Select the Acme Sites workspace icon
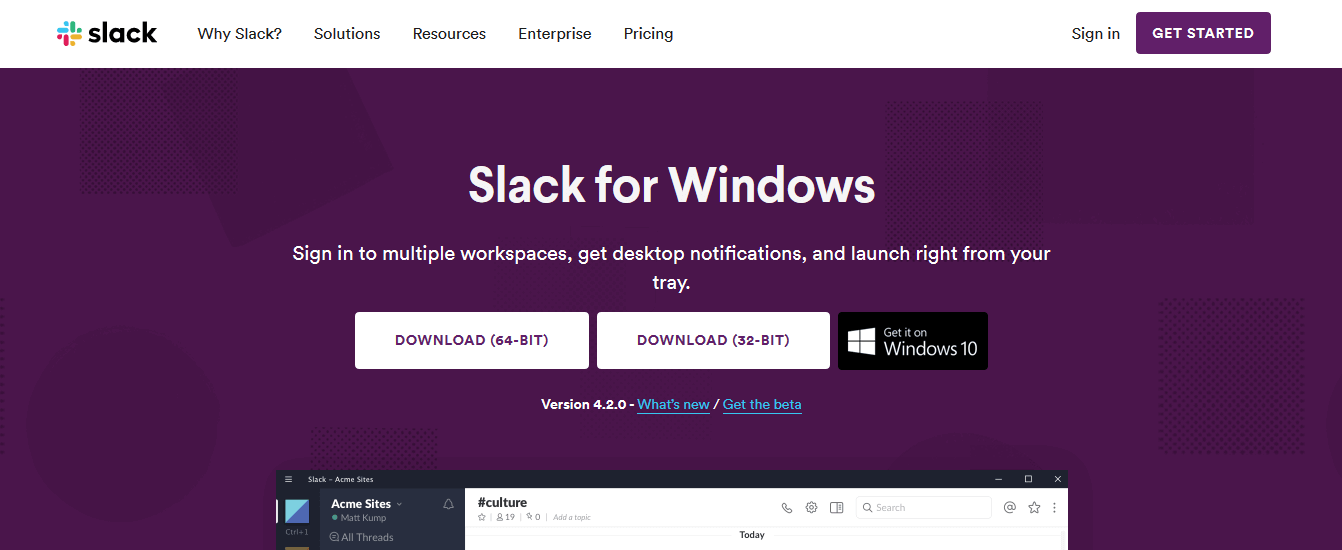Screen dimensions: 1342x550 pyautogui.click(x=297, y=511)
